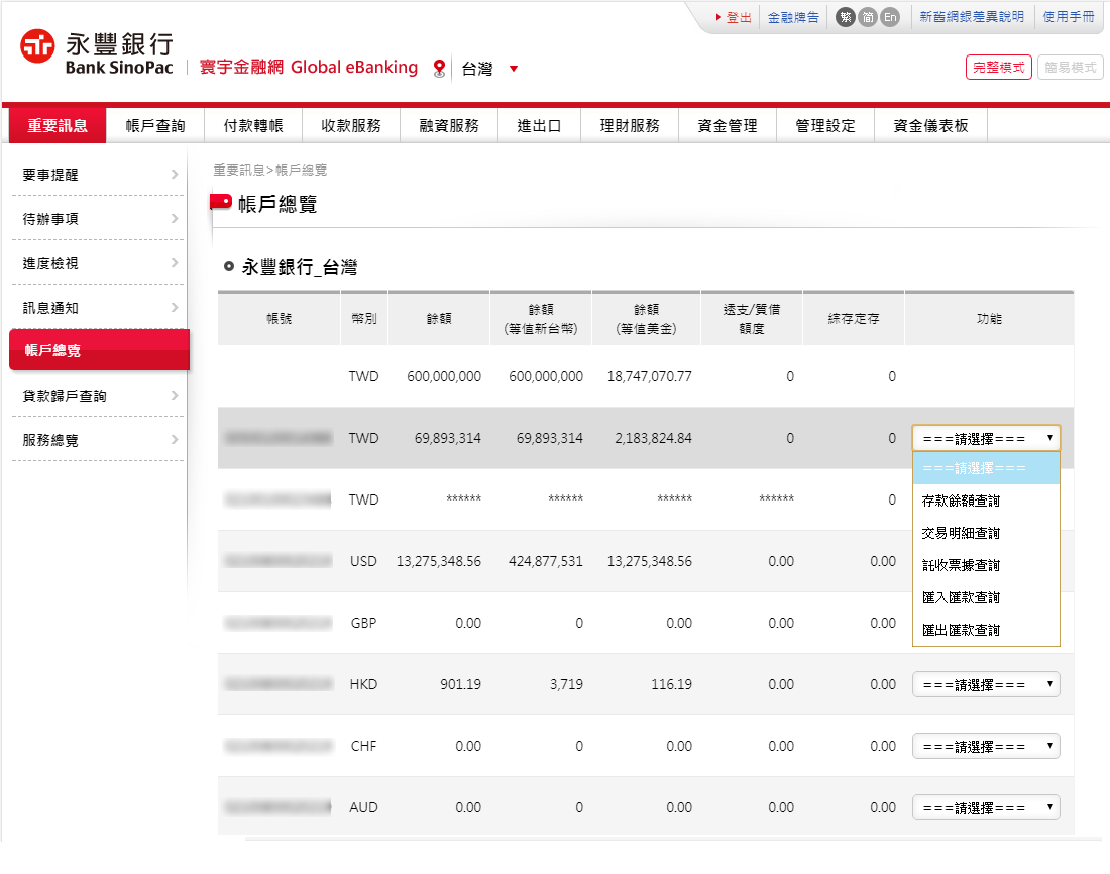Switch language to Simplified Chinese 简

tap(868, 17)
